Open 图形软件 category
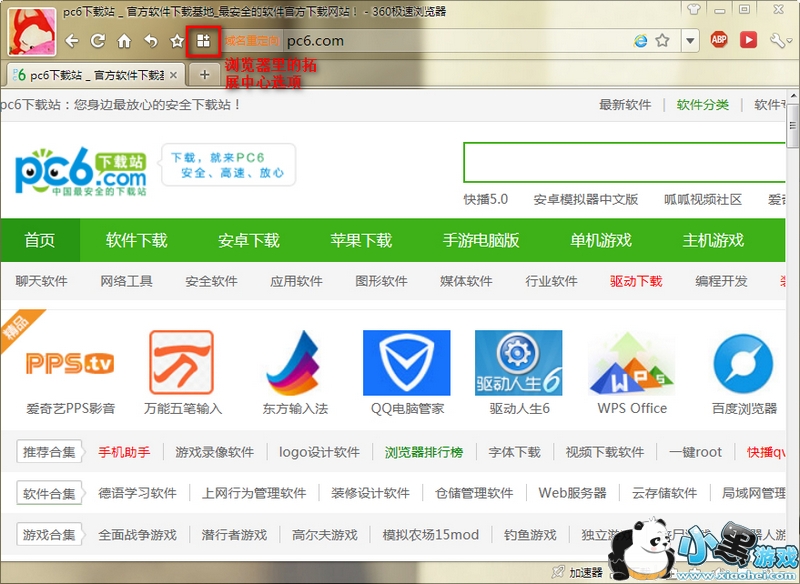Screen dimensions: 800x584 [x=381, y=281]
